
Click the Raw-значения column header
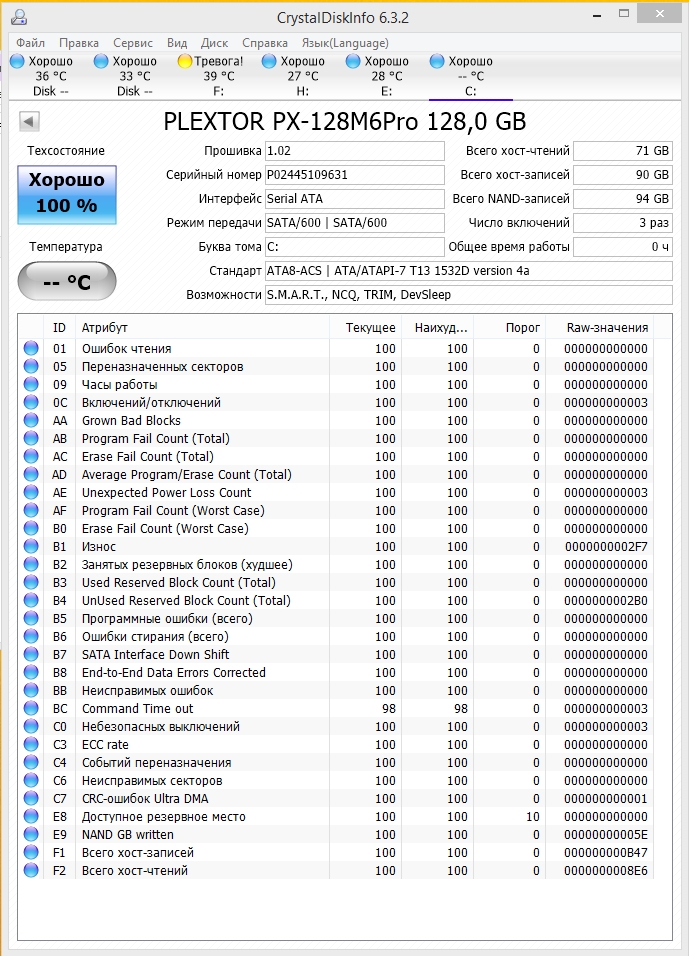coord(607,328)
